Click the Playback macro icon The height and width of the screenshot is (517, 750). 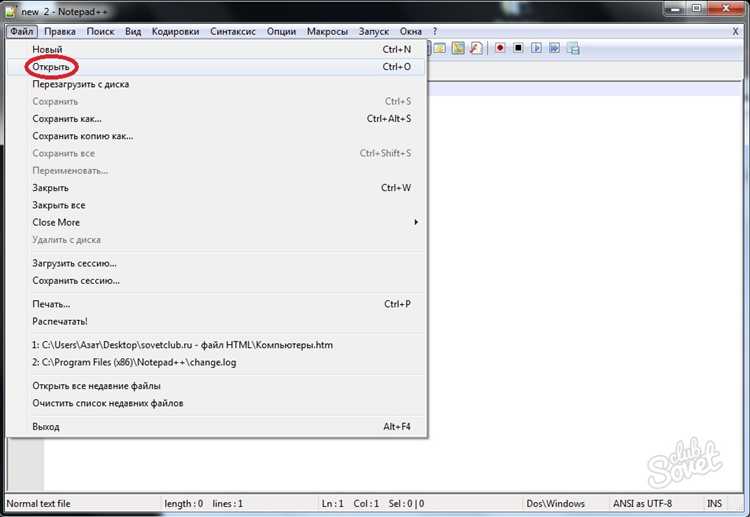point(536,48)
